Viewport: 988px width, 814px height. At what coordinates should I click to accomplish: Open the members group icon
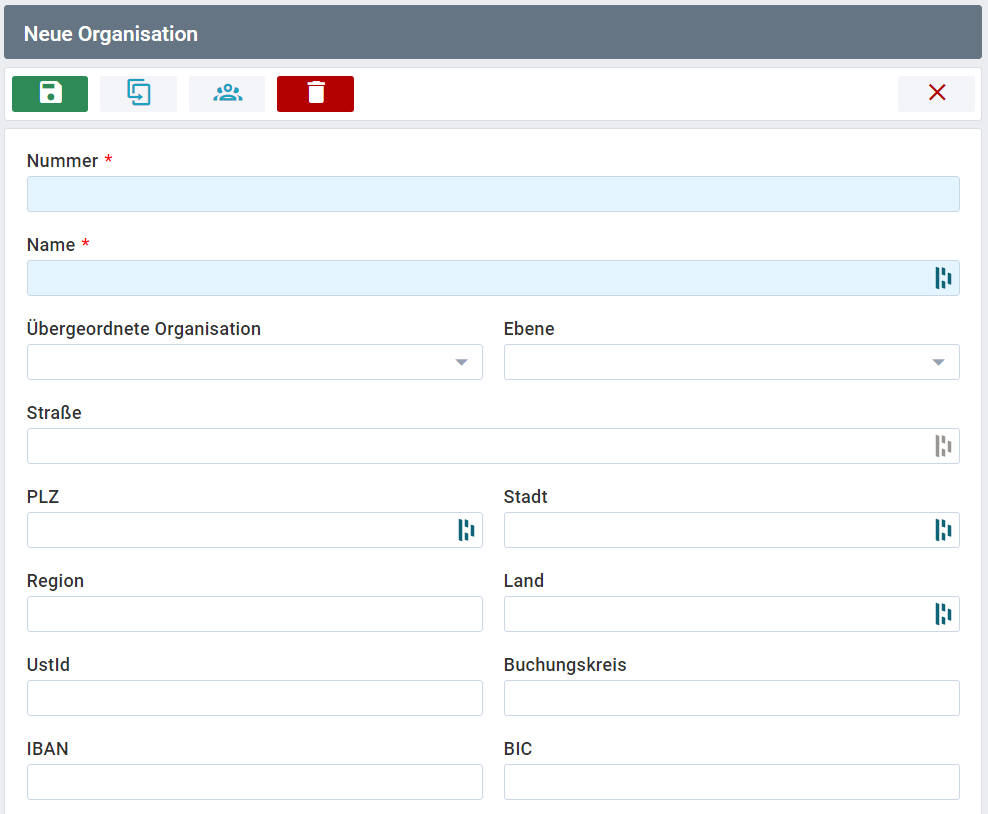pyautogui.click(x=227, y=94)
